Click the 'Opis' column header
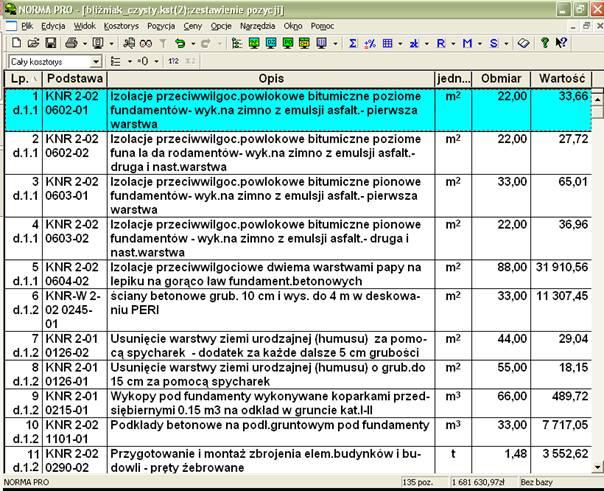Image resolution: width=604 pixels, height=491 pixels. 270,78
